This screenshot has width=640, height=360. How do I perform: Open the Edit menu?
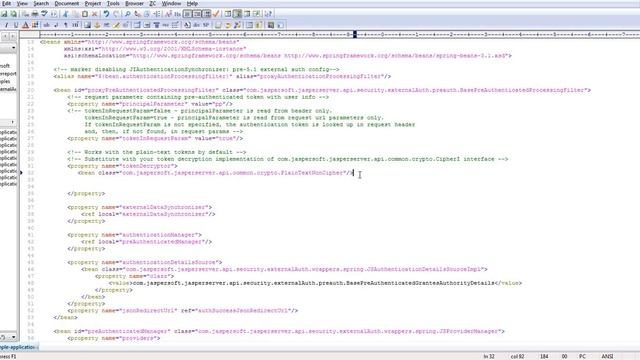(6, 3)
